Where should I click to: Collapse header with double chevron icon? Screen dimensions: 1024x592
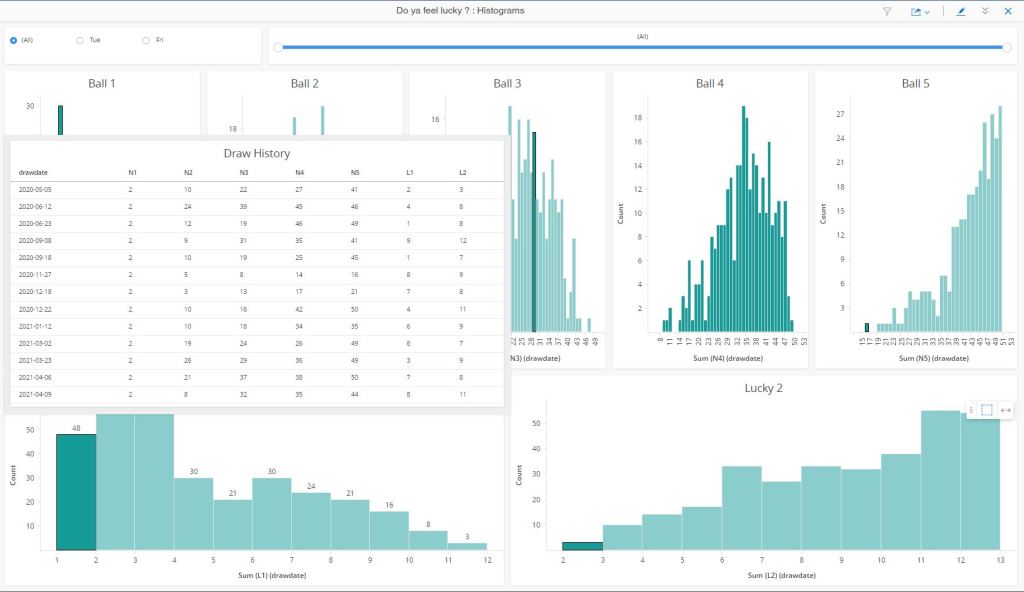[985, 11]
